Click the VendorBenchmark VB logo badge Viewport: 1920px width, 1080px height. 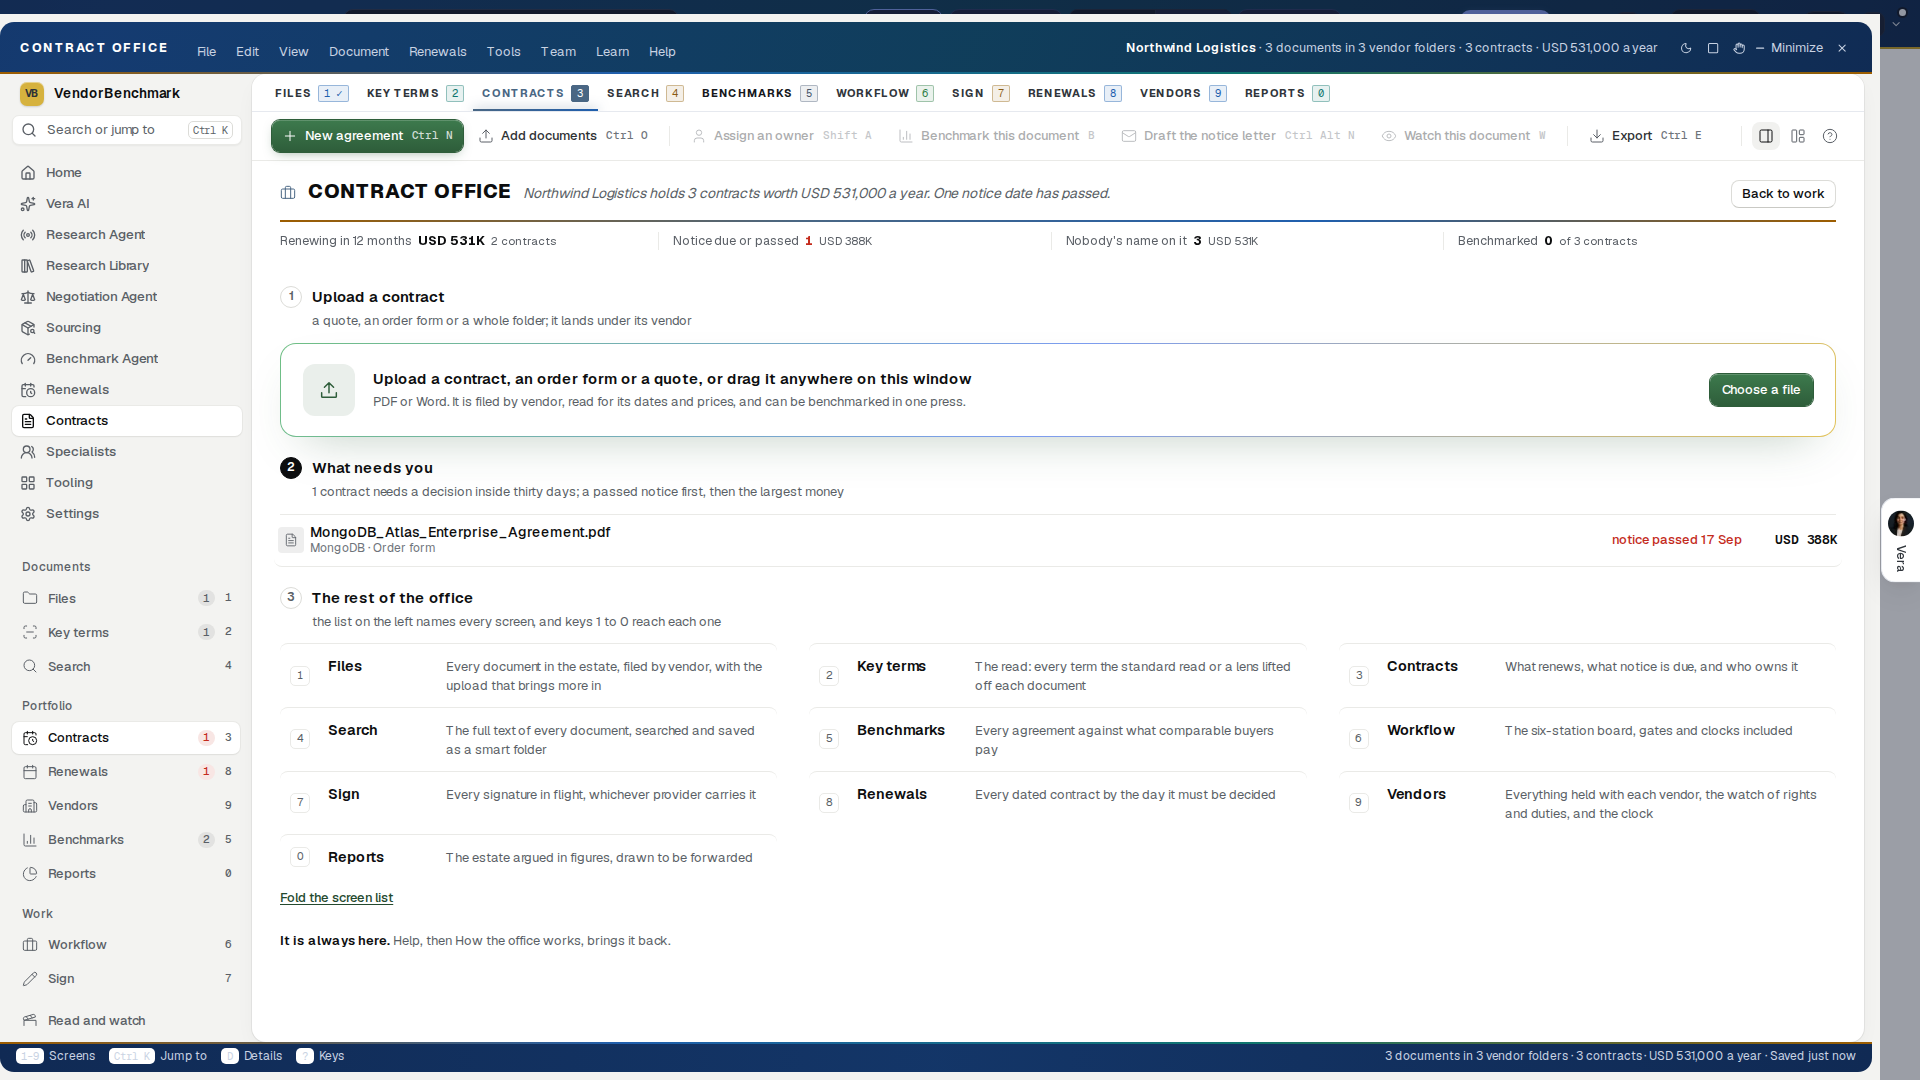click(x=32, y=93)
